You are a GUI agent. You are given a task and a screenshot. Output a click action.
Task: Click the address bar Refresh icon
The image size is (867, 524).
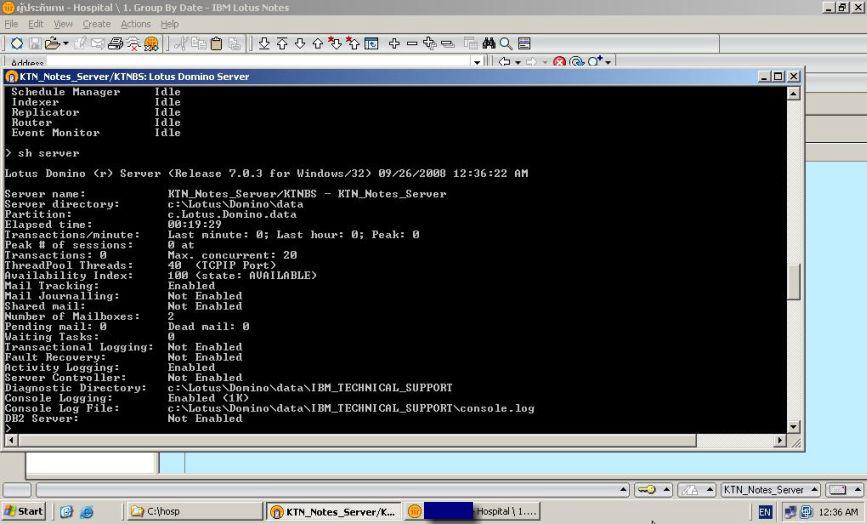pos(576,62)
